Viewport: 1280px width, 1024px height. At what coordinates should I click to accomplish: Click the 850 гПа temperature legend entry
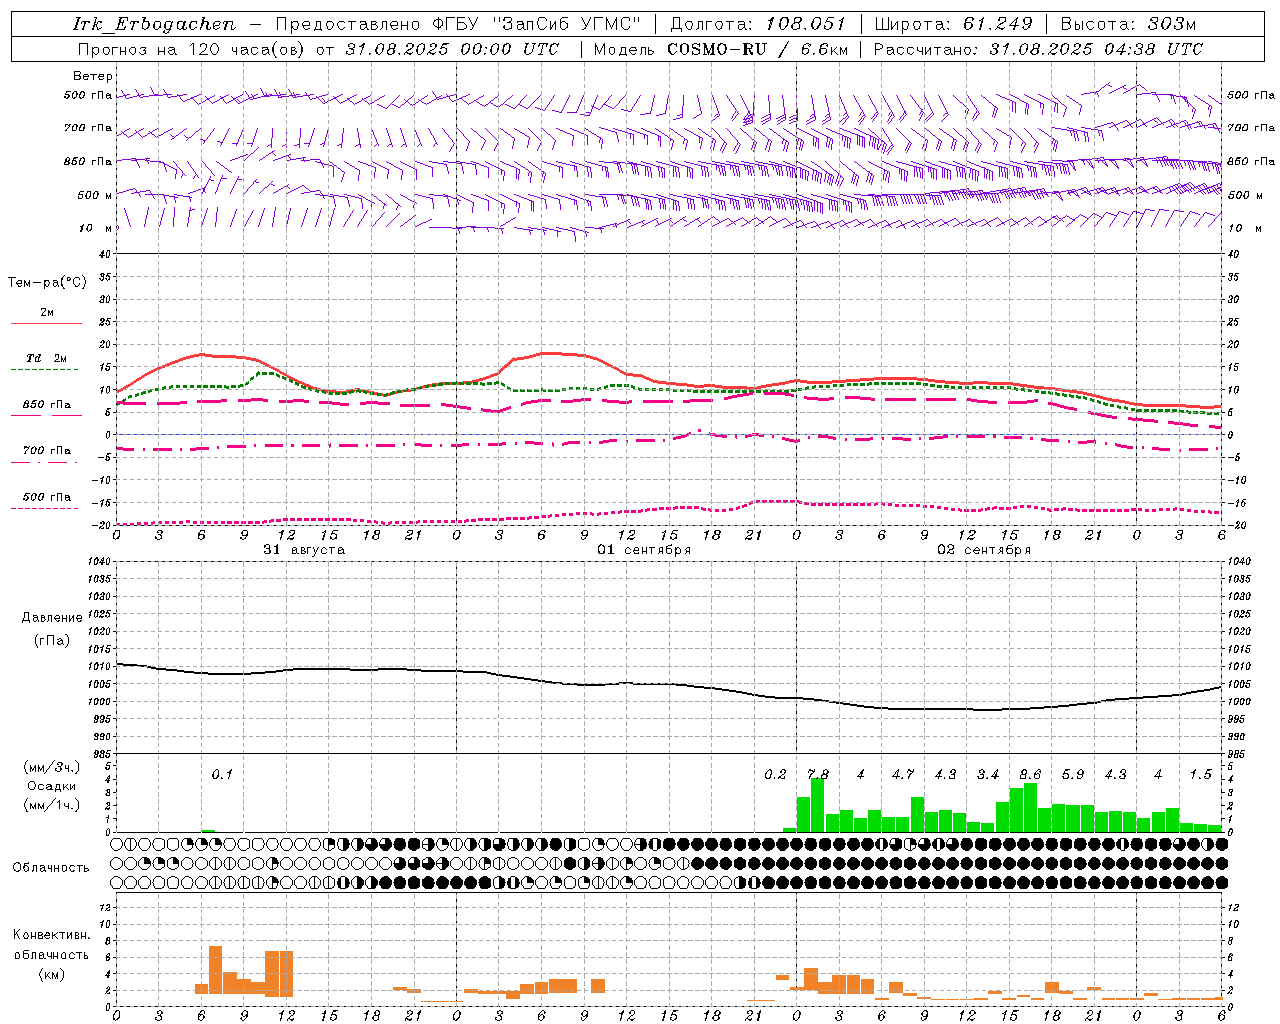47,405
